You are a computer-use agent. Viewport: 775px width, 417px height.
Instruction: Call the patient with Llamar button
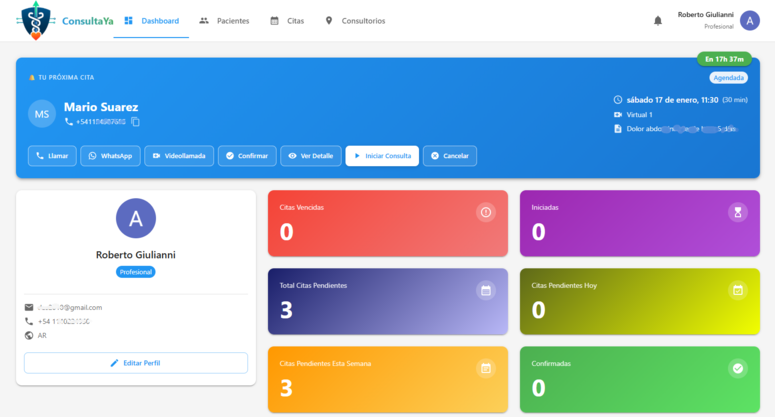coord(52,156)
